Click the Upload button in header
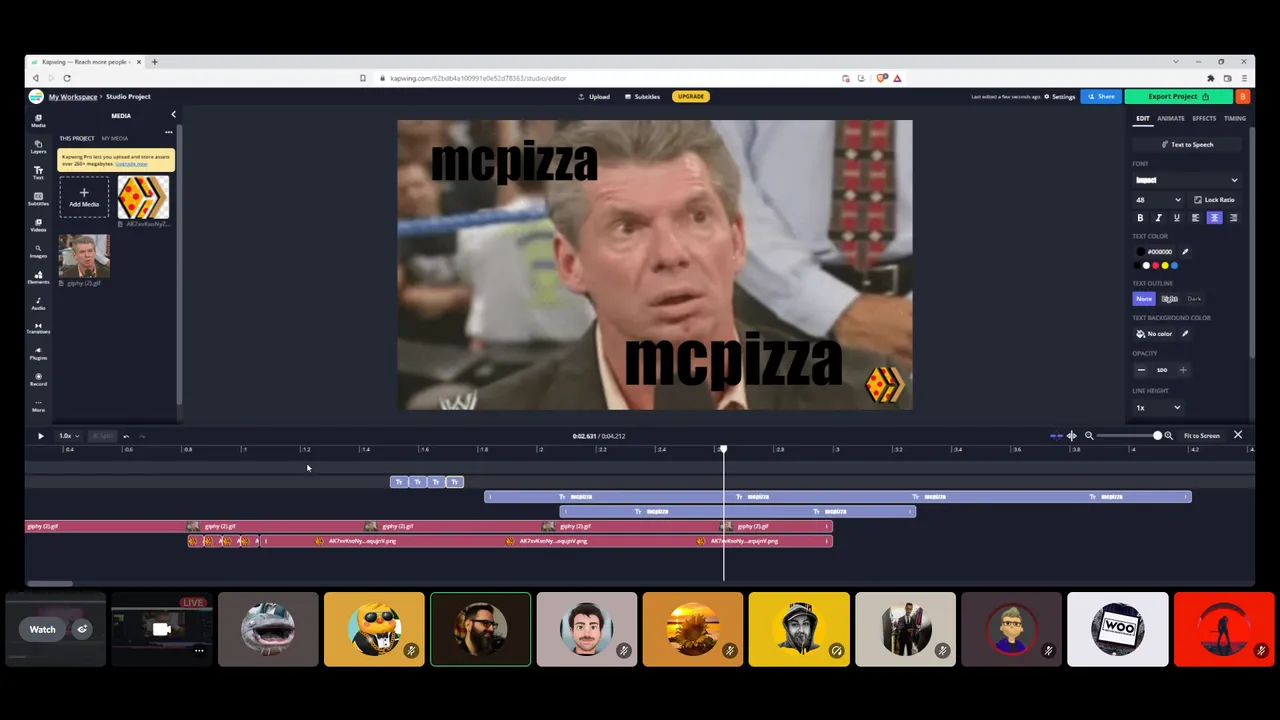The image size is (1280, 720). [594, 97]
